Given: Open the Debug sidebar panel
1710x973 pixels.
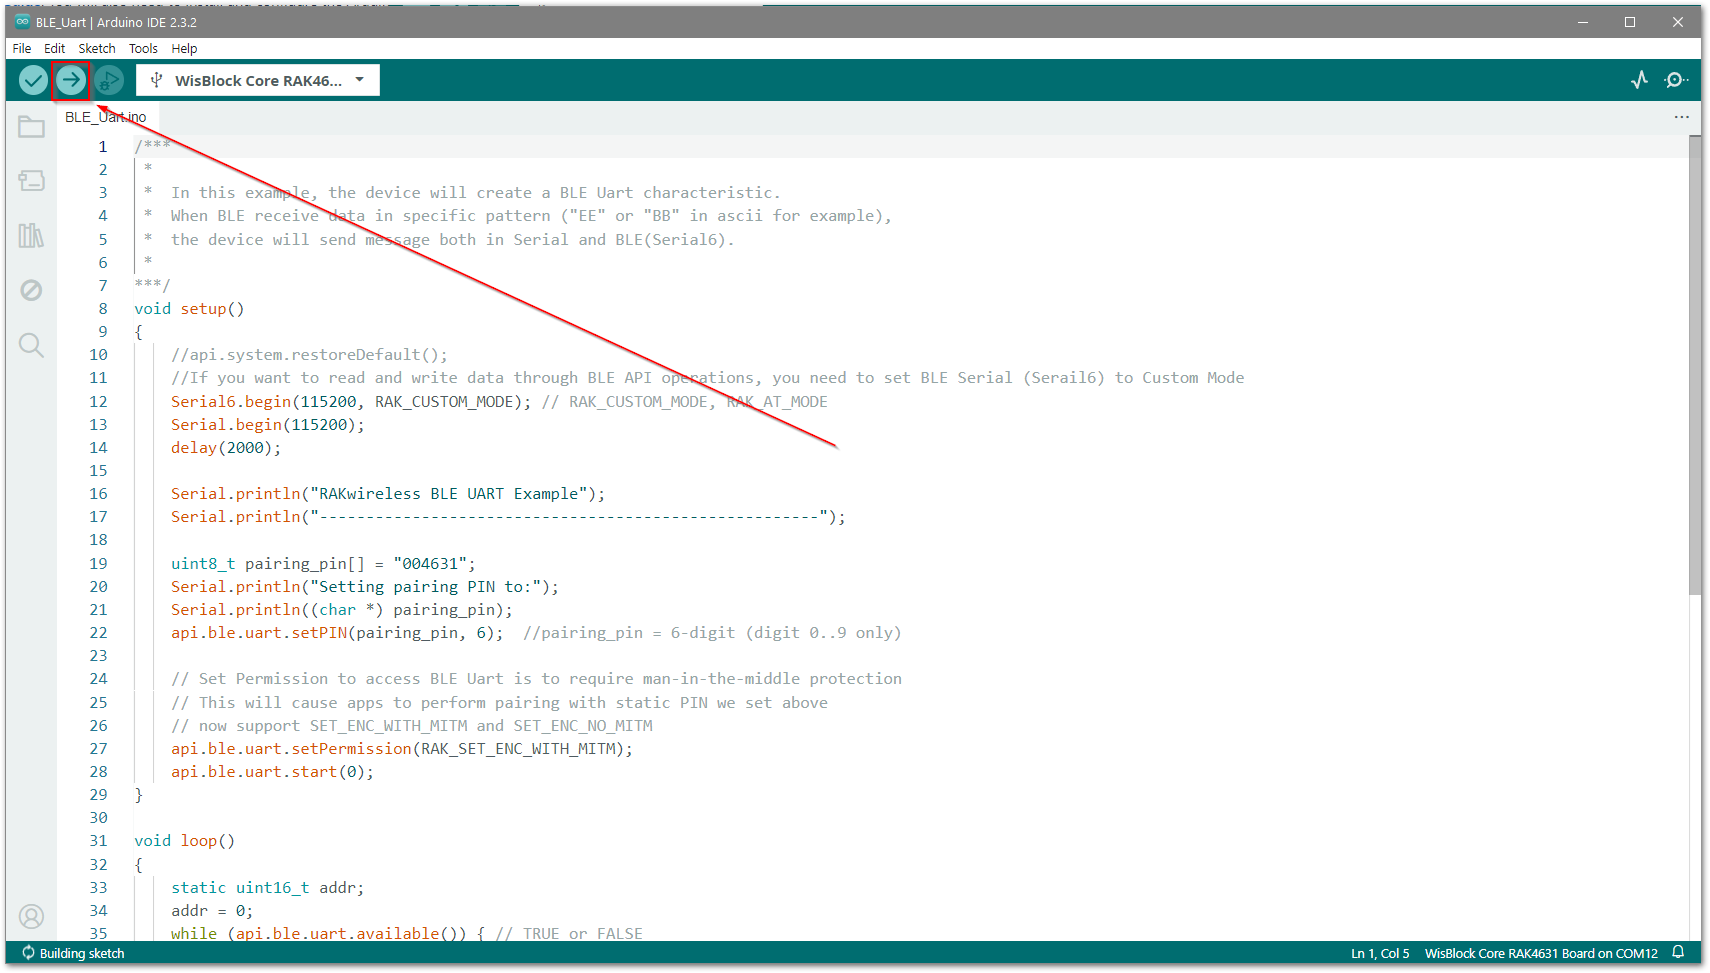Looking at the screenshot, I should 32,290.
